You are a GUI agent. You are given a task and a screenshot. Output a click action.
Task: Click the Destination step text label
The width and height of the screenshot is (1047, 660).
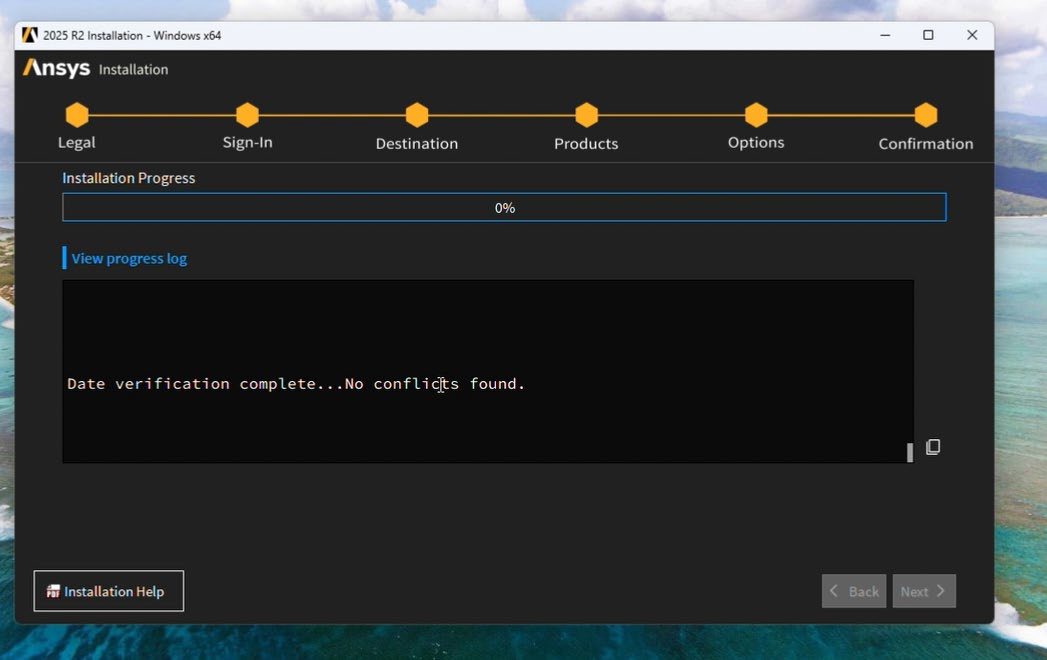tap(417, 144)
